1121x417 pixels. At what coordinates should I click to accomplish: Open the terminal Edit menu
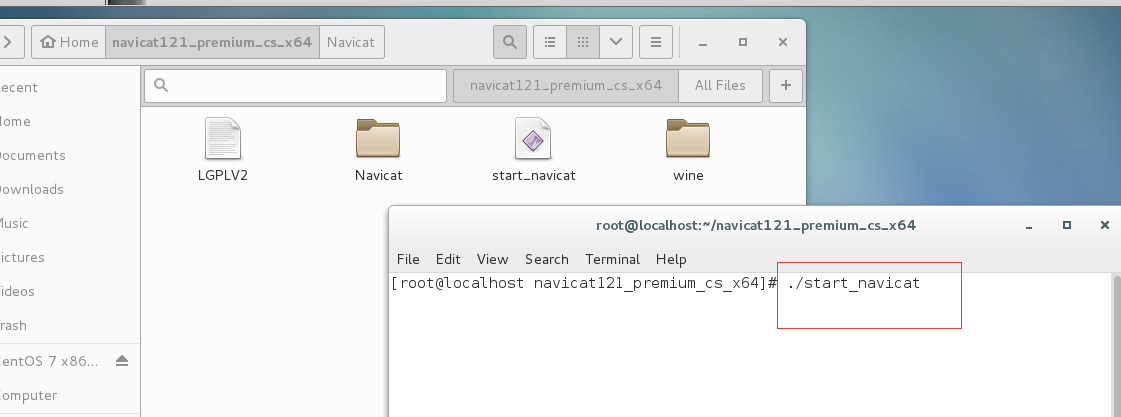point(448,259)
